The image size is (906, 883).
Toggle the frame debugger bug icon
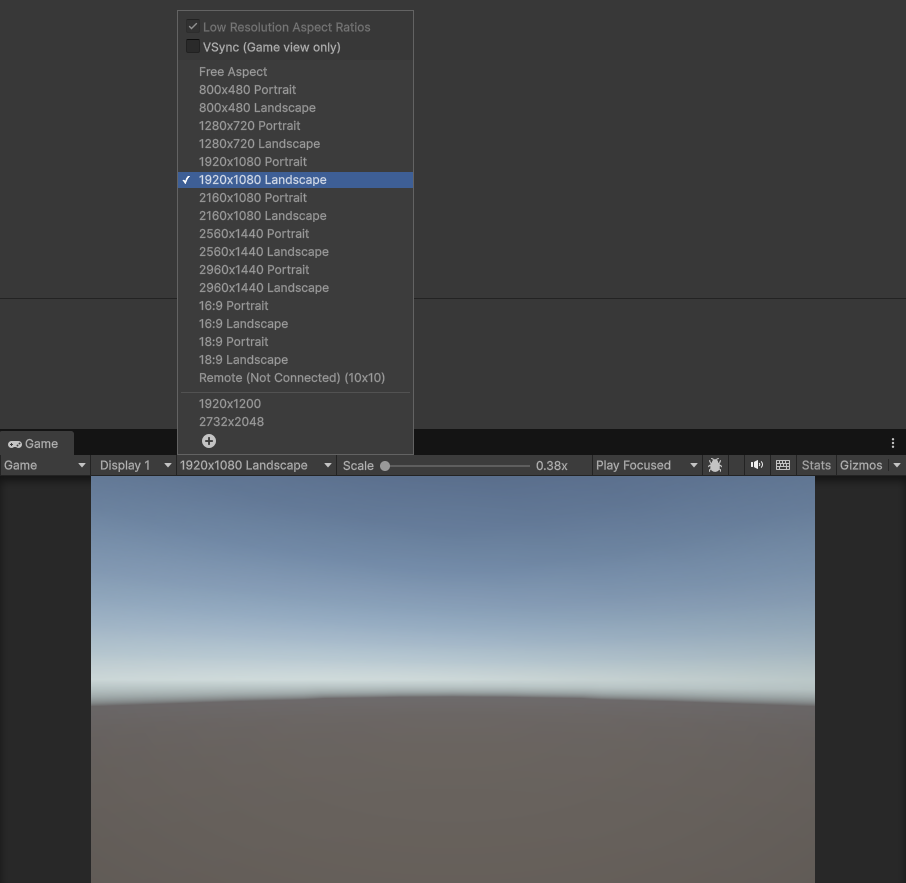click(x=714, y=465)
